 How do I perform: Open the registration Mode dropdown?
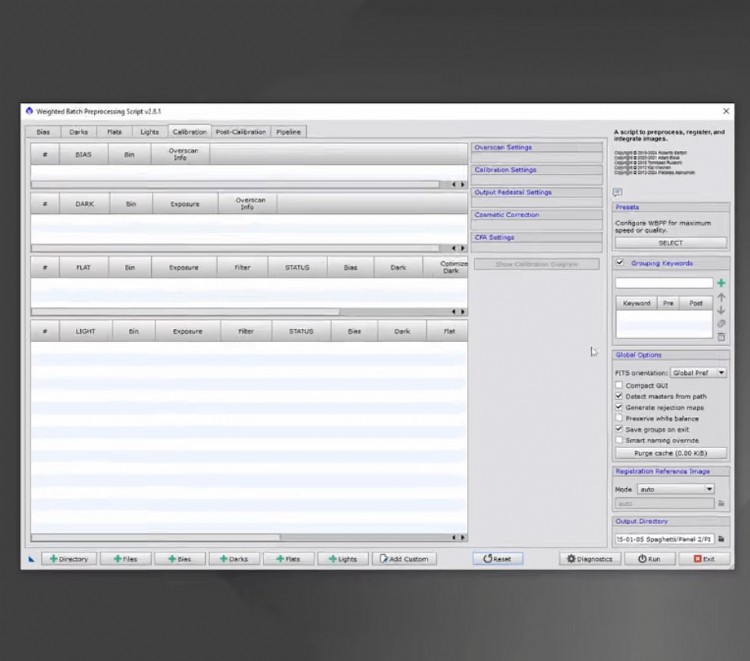coord(676,489)
